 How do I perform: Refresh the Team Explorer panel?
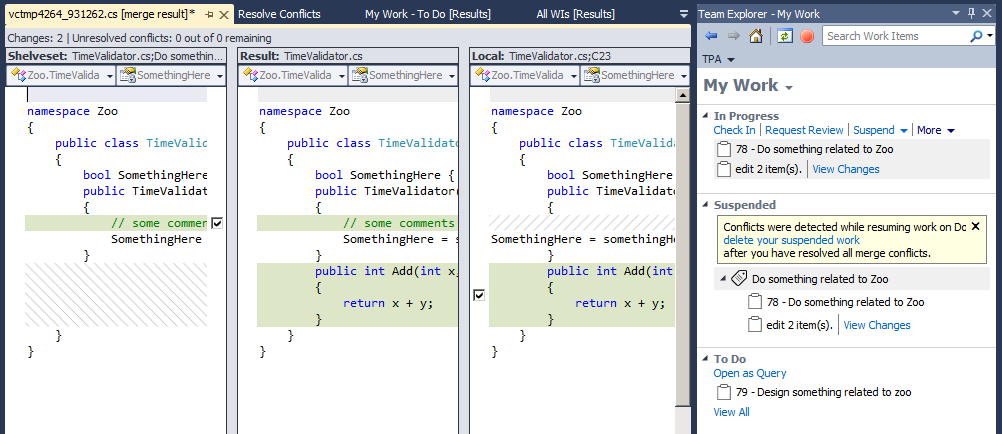[x=785, y=36]
